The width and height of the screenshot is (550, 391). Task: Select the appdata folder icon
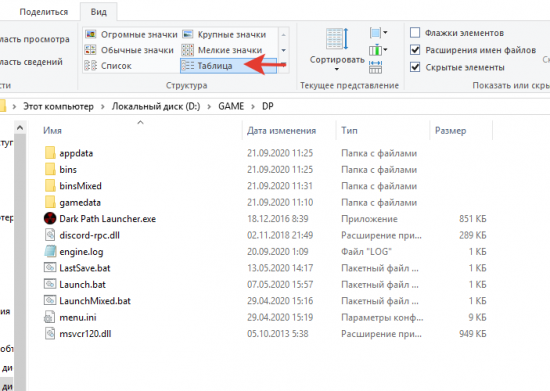point(50,153)
